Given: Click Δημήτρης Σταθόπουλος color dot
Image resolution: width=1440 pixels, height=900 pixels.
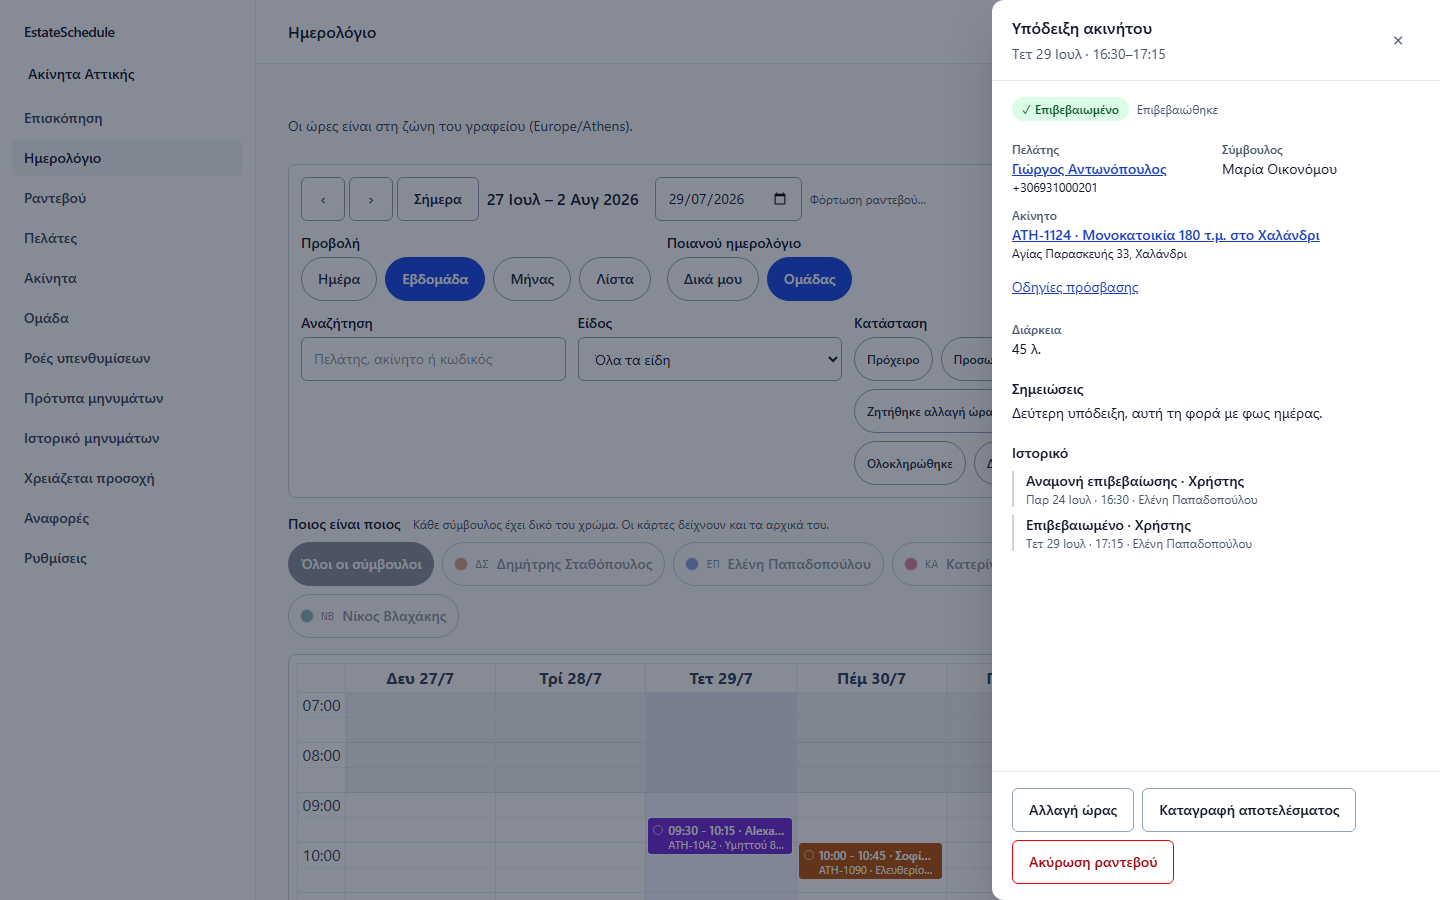Looking at the screenshot, I should 461,564.
